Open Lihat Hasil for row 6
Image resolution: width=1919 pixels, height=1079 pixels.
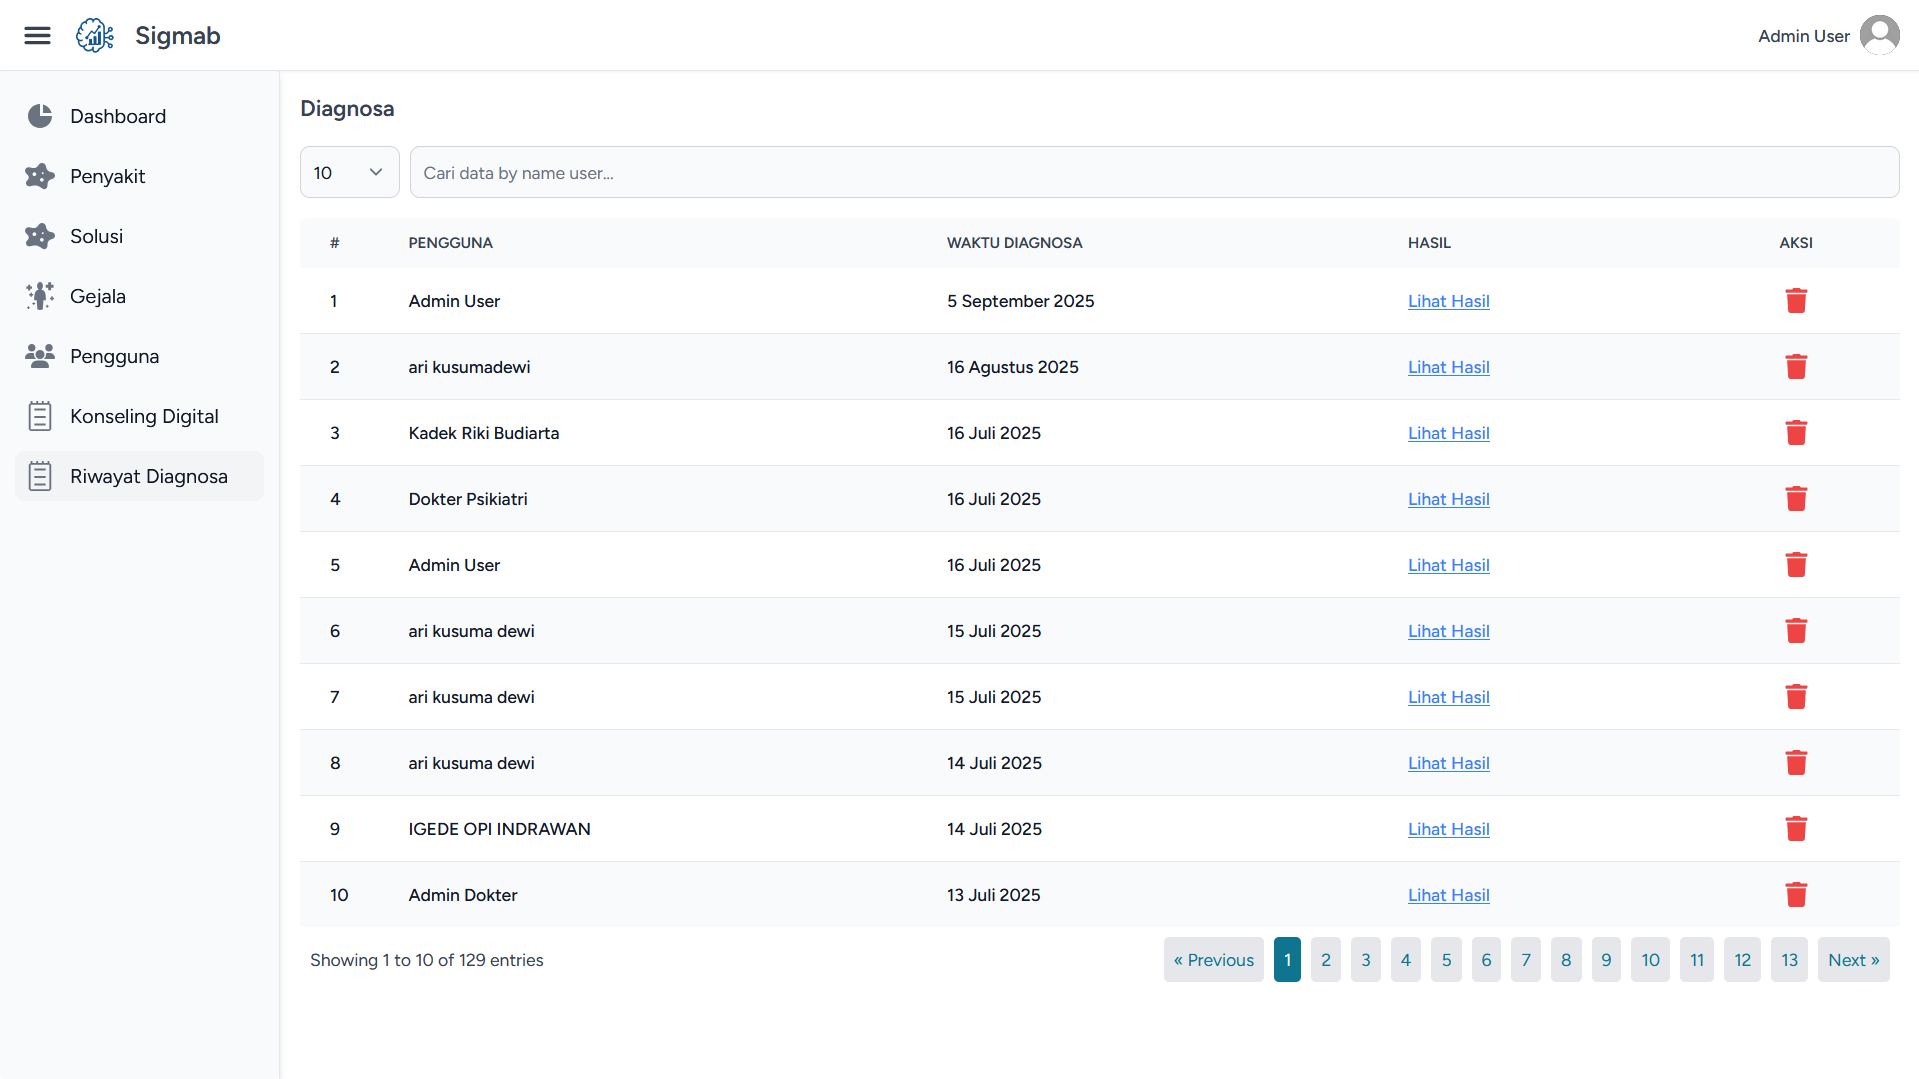coord(1448,631)
